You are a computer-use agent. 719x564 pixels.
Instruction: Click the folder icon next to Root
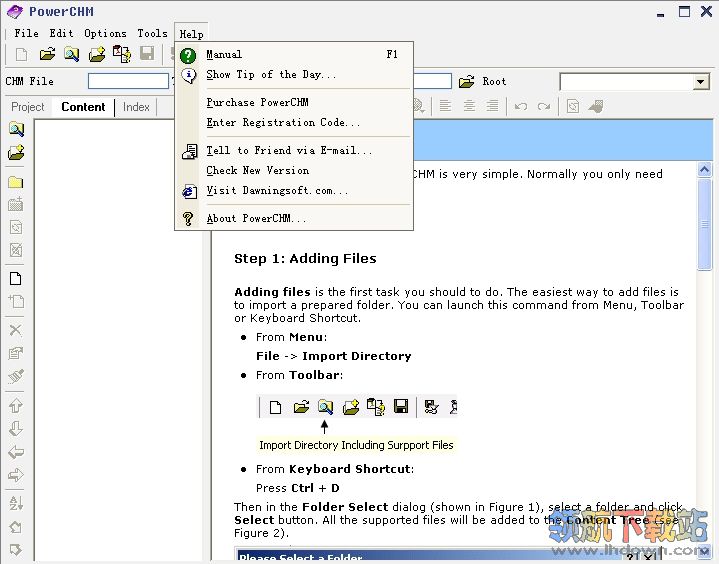coord(466,82)
